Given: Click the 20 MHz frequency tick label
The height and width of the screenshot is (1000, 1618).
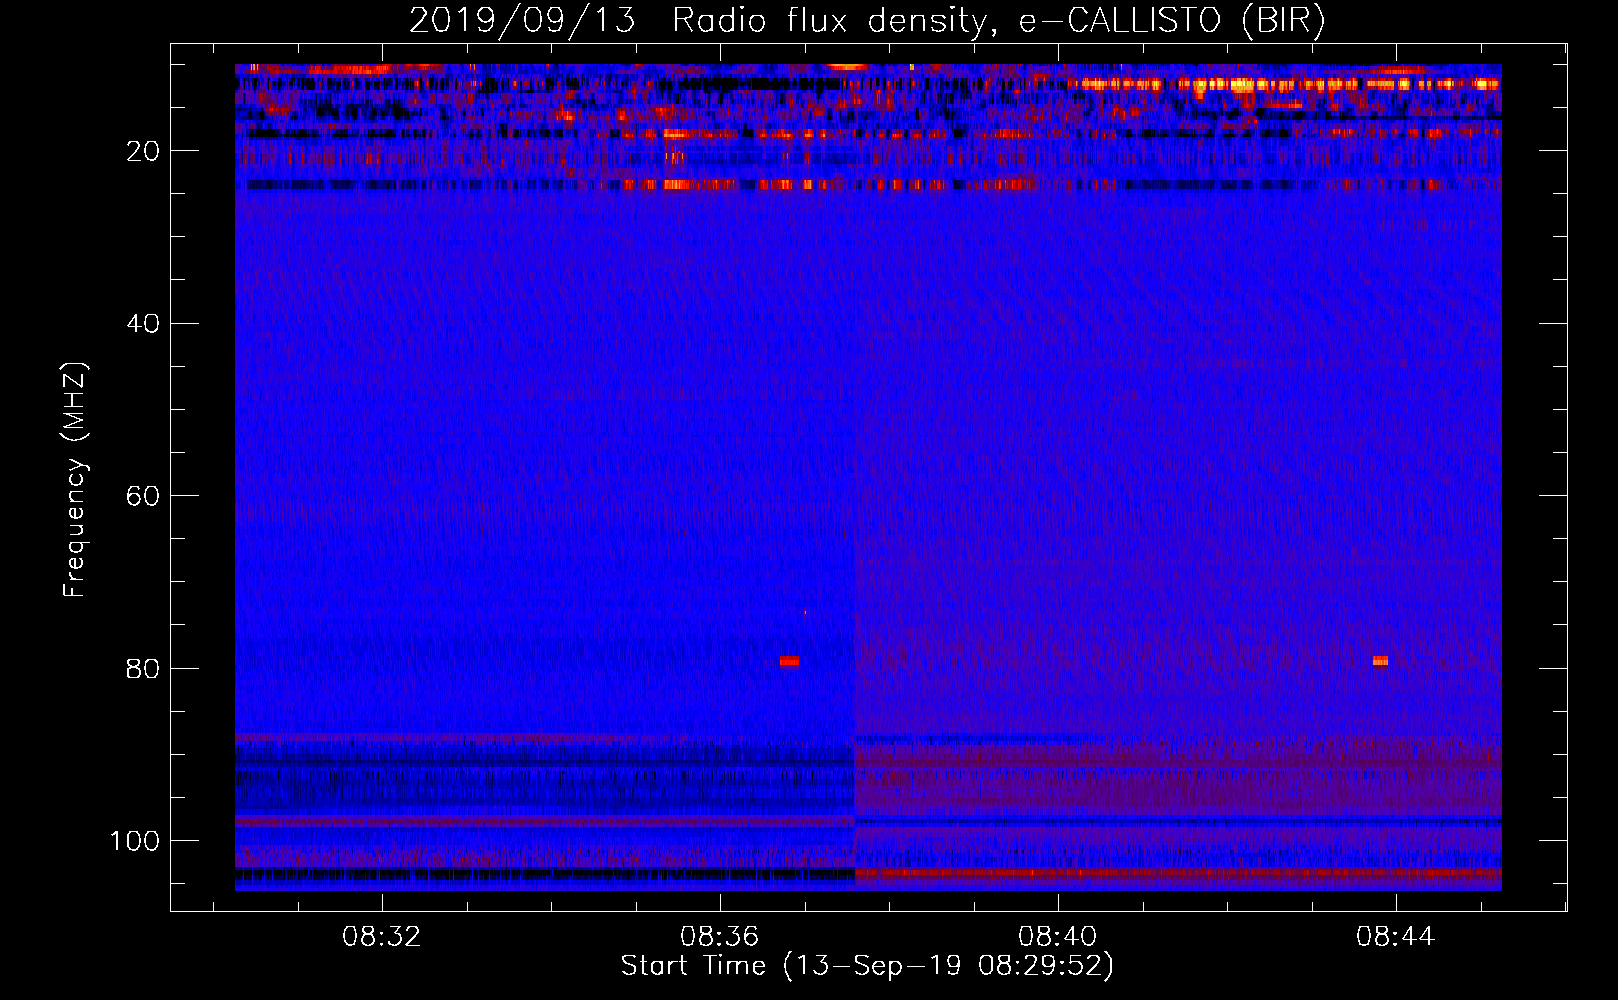Looking at the screenshot, I should pos(144,151).
